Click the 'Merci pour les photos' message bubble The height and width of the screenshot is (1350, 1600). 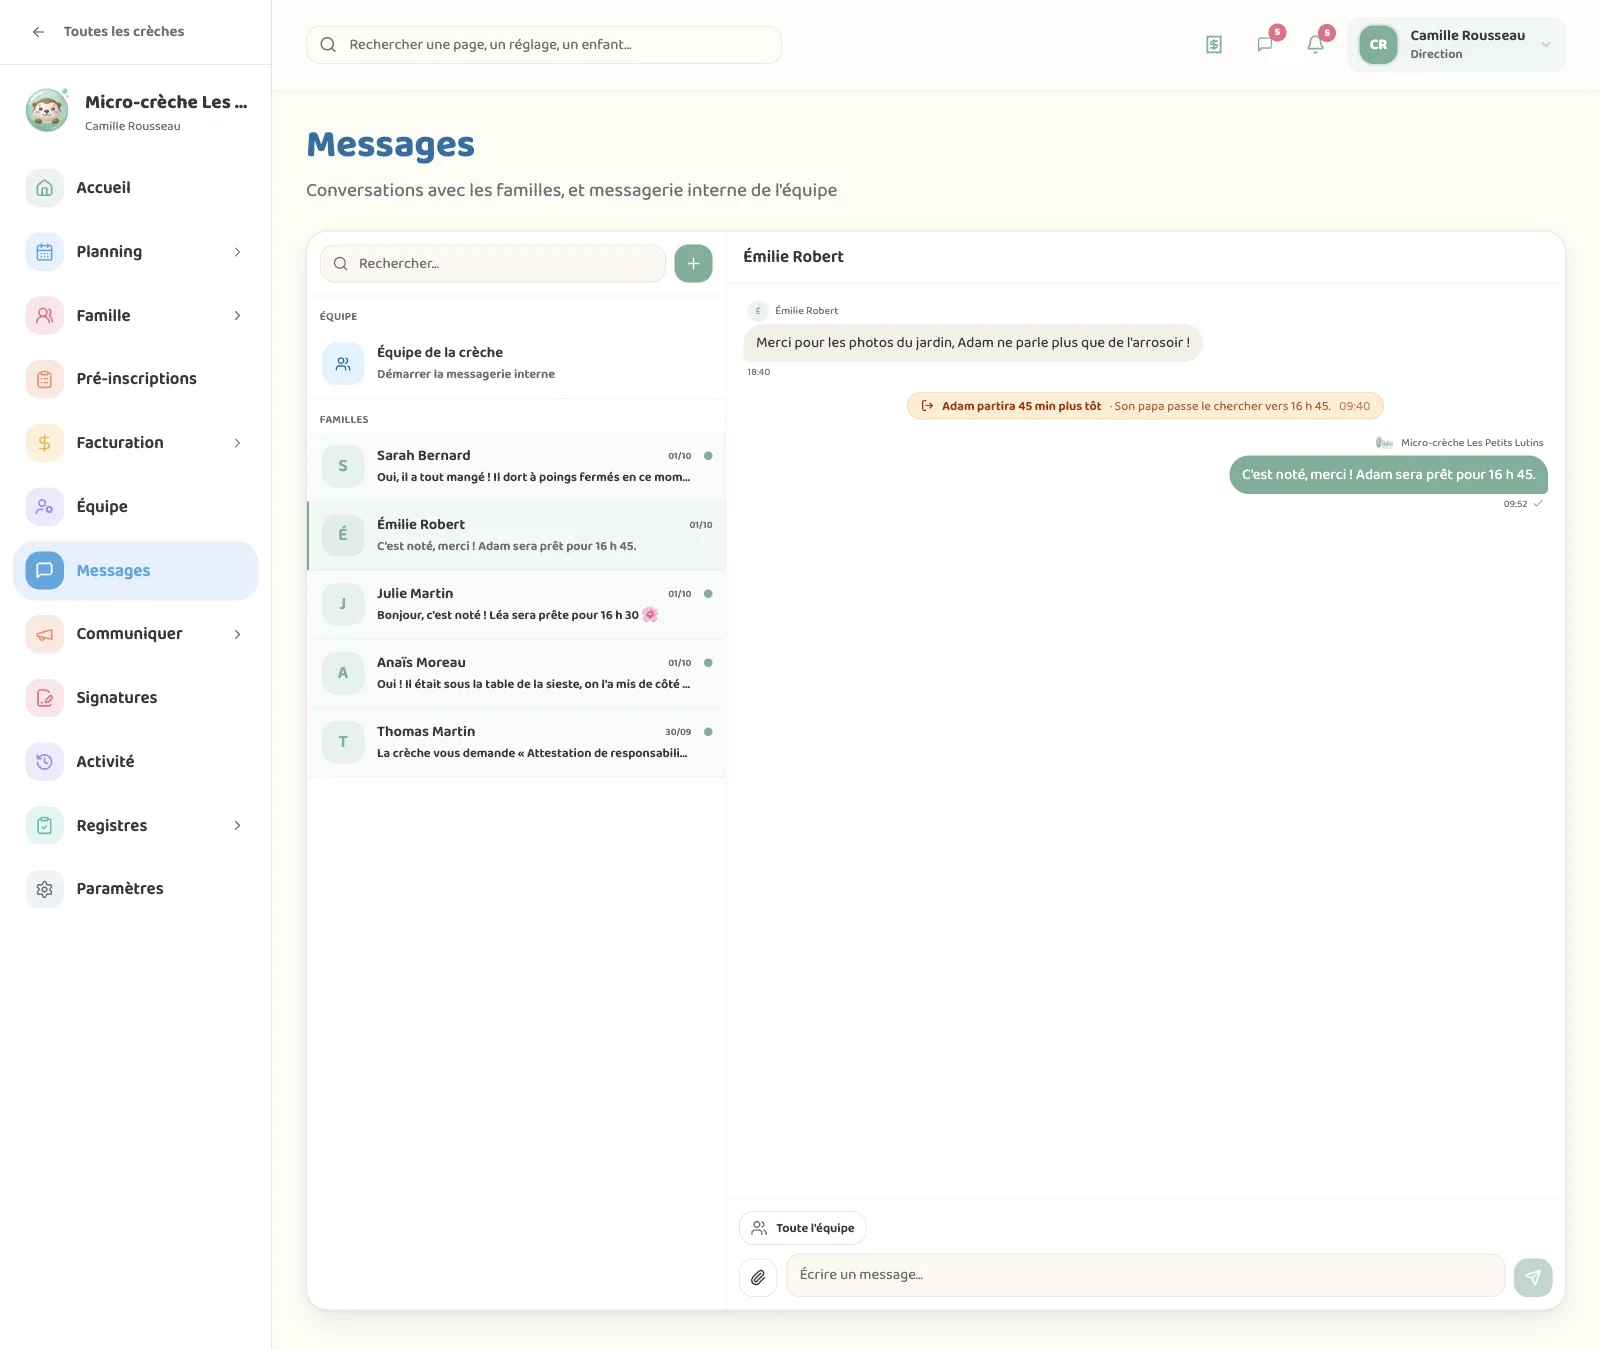[973, 343]
